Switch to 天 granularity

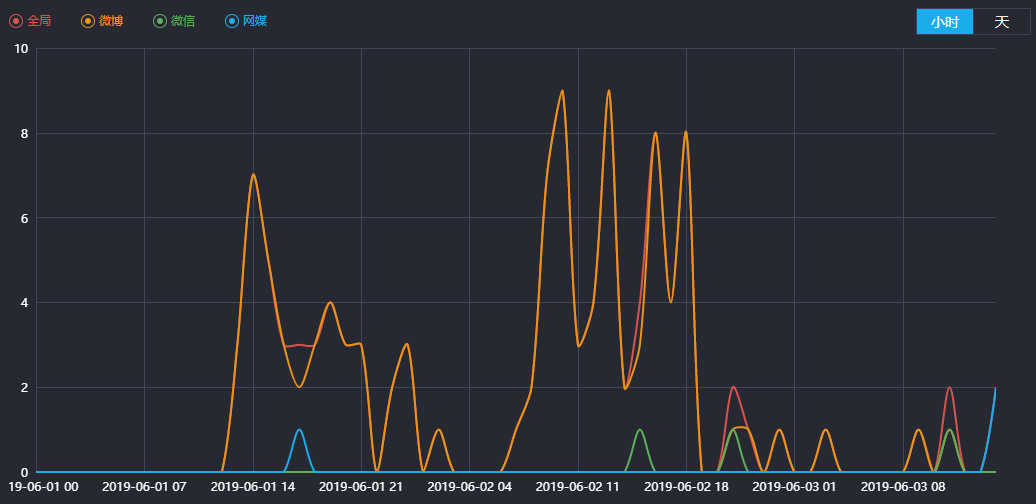pos(1002,22)
